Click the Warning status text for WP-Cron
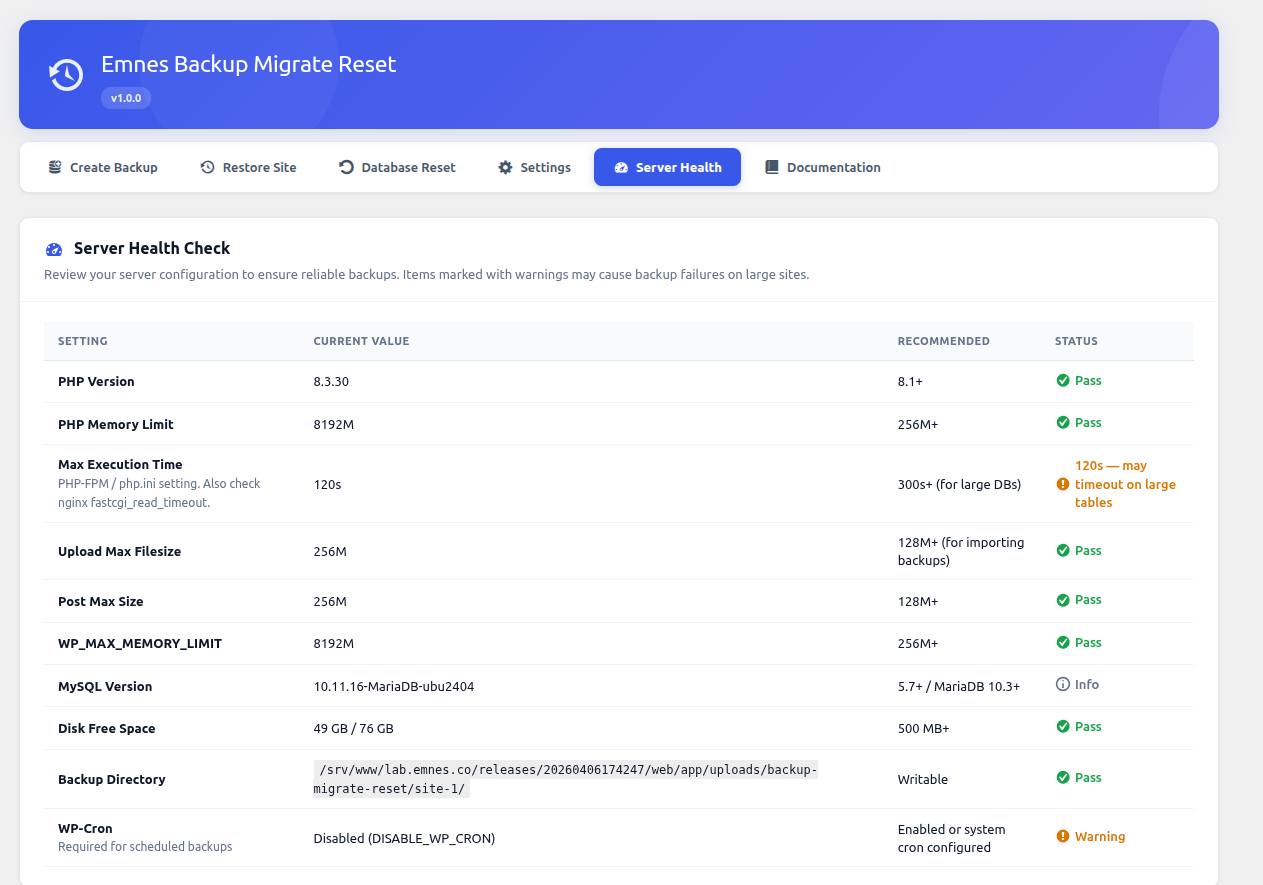This screenshot has width=1263, height=885. (x=1100, y=836)
